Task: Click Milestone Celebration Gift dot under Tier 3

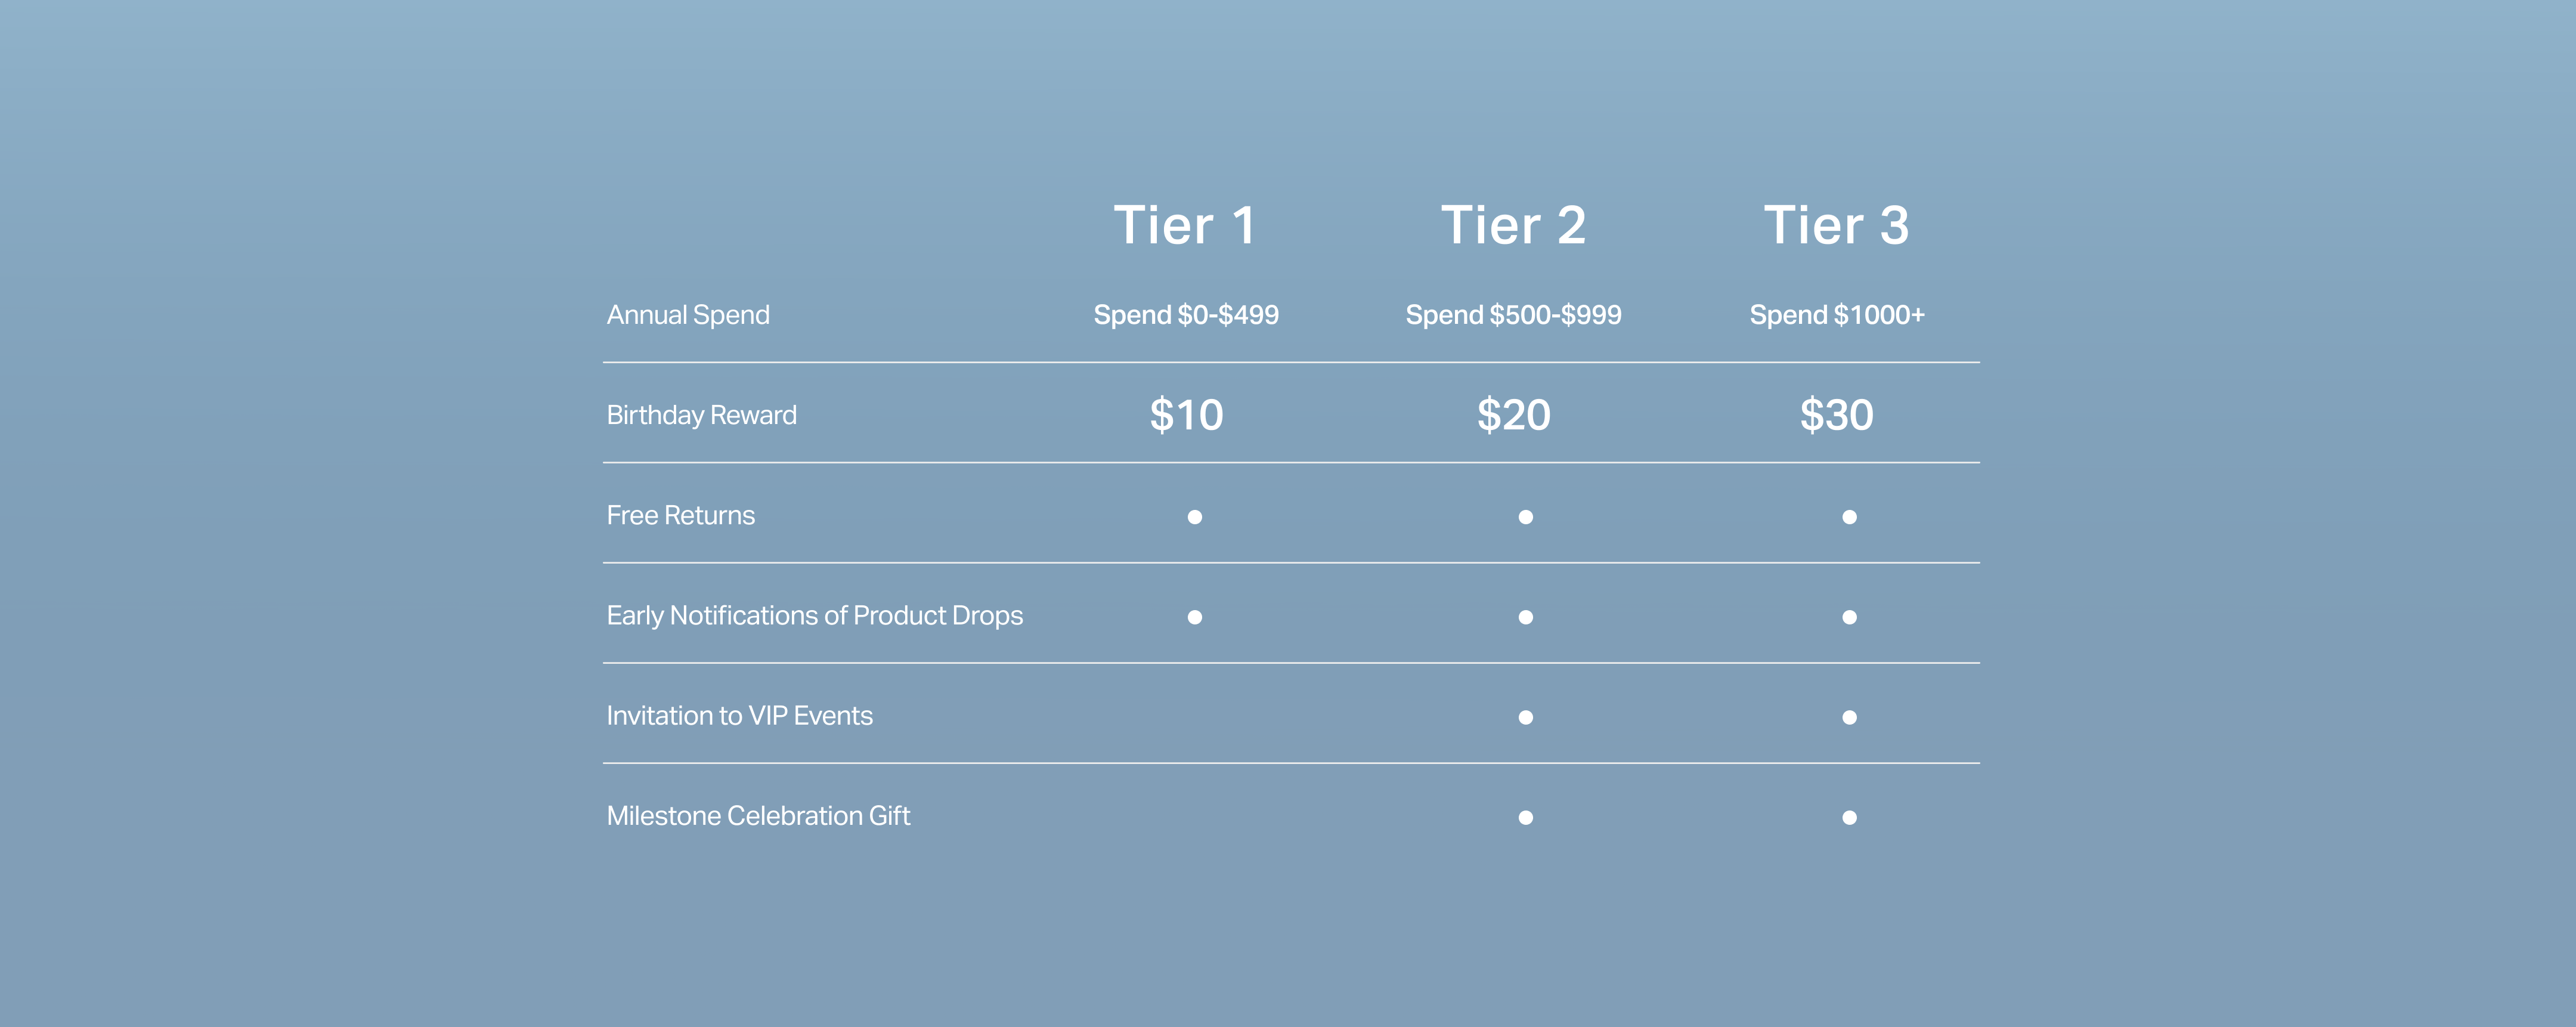Action: pos(1849,817)
